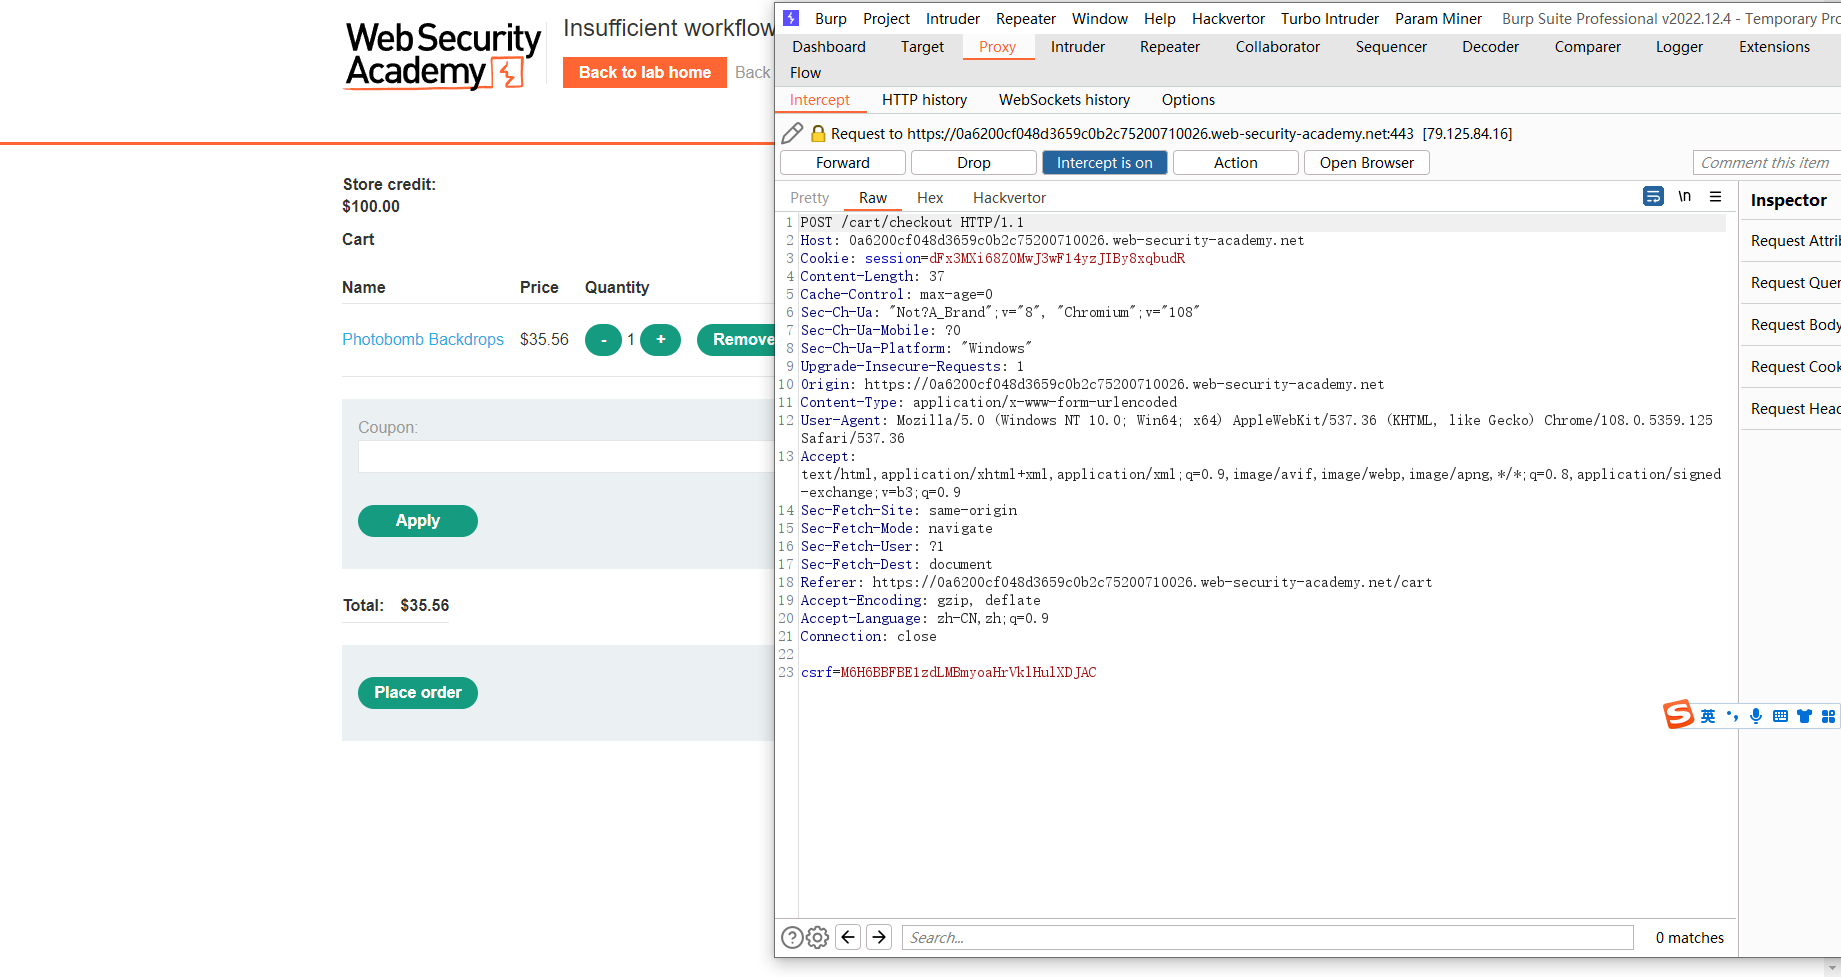Image resolution: width=1841 pixels, height=977 pixels.
Task: Switch editor to Pretty view
Action: pos(809,198)
